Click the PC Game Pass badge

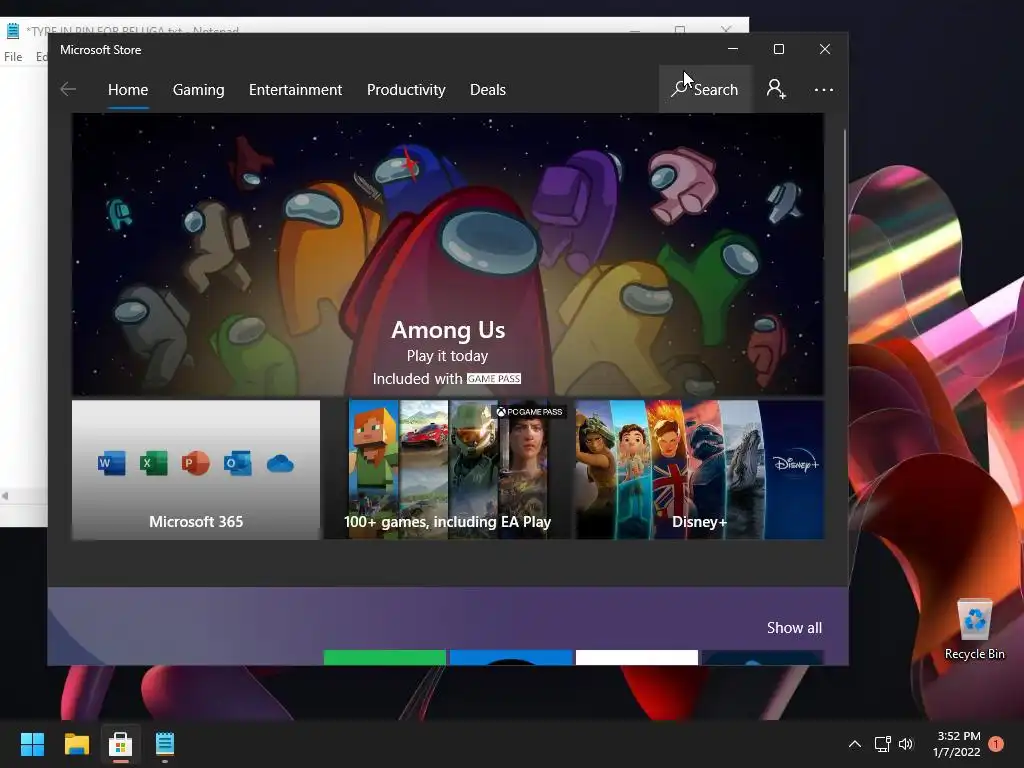[529, 412]
